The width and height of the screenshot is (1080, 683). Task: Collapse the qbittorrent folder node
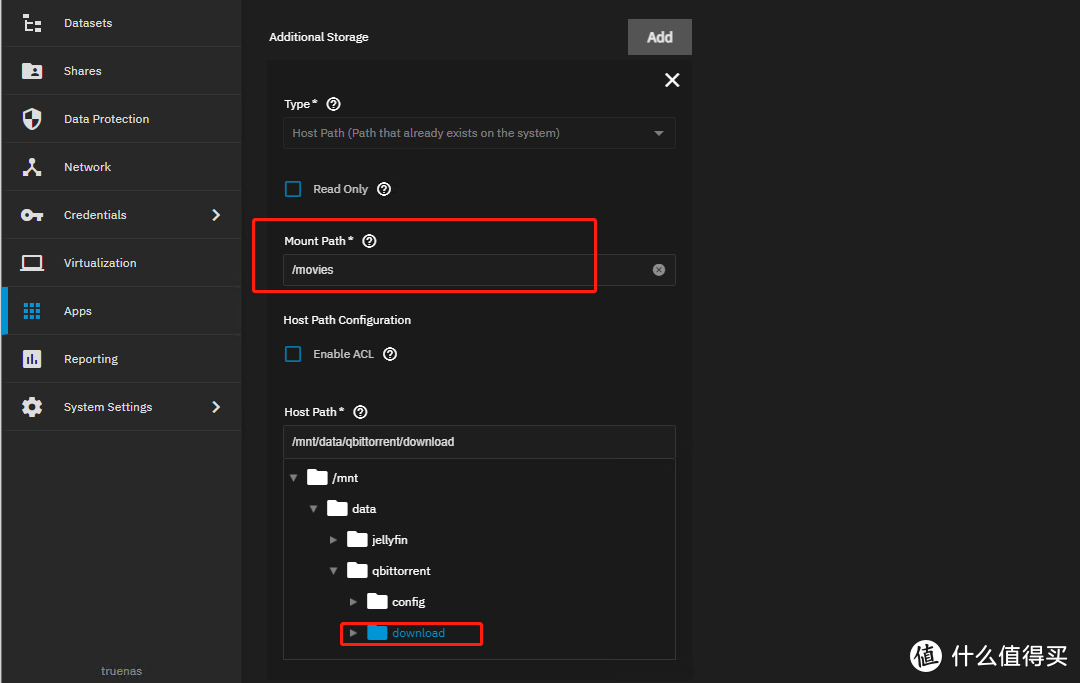tap(334, 571)
